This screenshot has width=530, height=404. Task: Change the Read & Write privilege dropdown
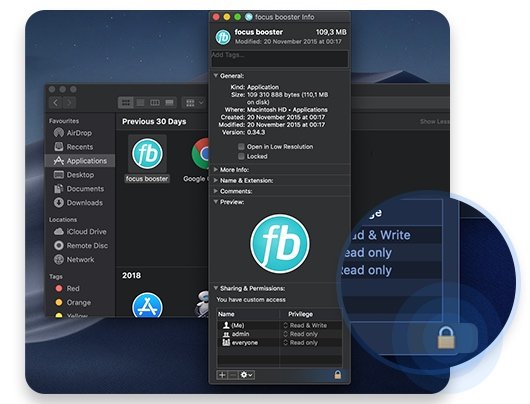pyautogui.click(x=305, y=325)
